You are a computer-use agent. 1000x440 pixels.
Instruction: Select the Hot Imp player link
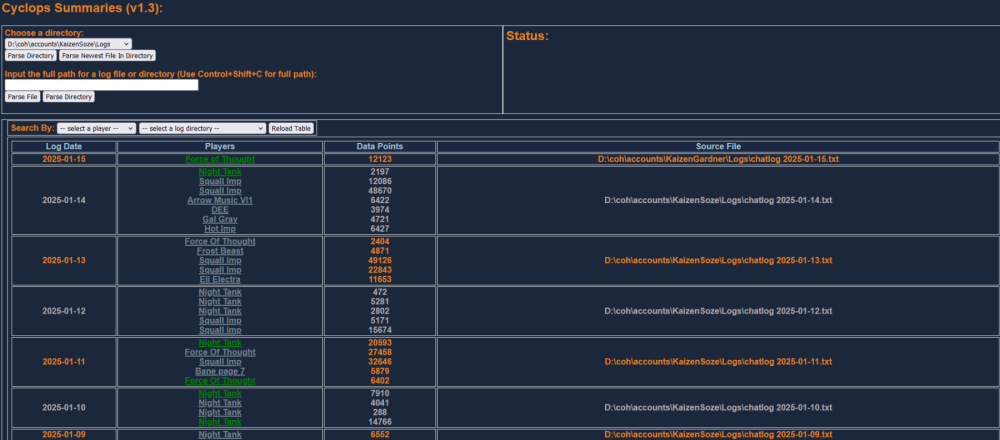tap(220, 228)
